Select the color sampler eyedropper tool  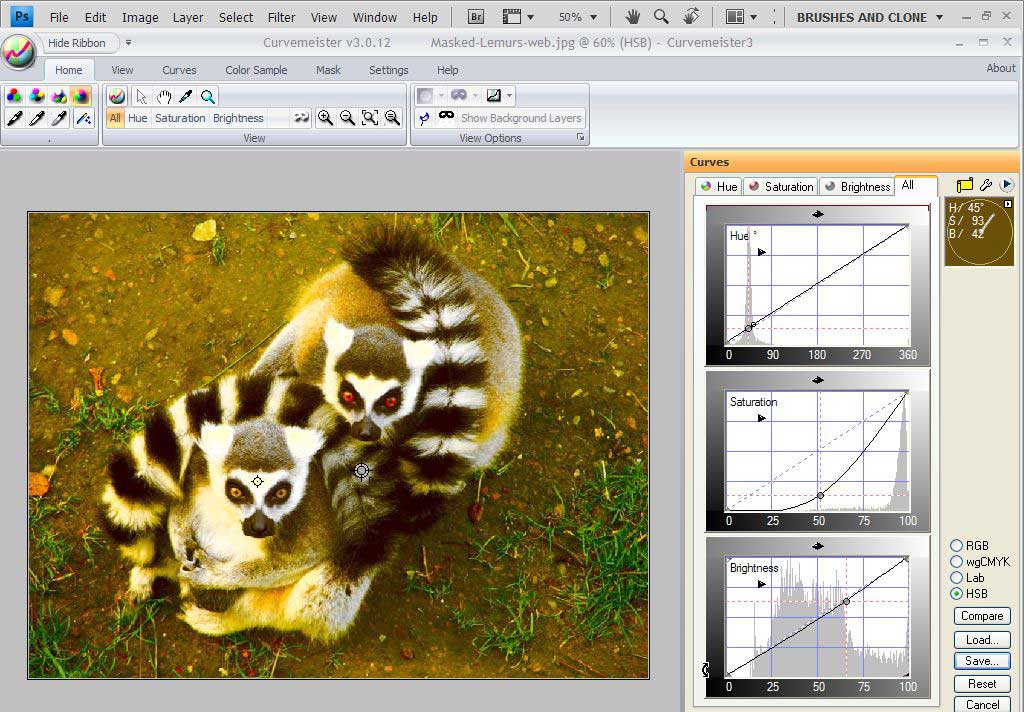[x=185, y=97]
